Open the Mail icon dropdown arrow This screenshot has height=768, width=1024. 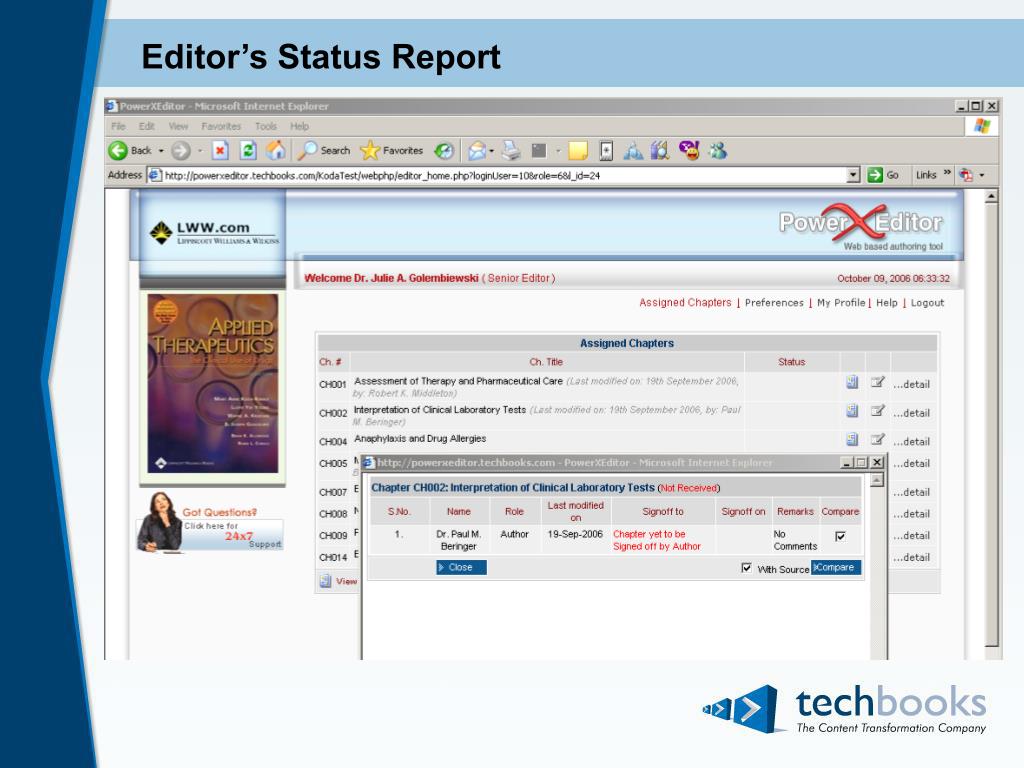[x=492, y=151]
